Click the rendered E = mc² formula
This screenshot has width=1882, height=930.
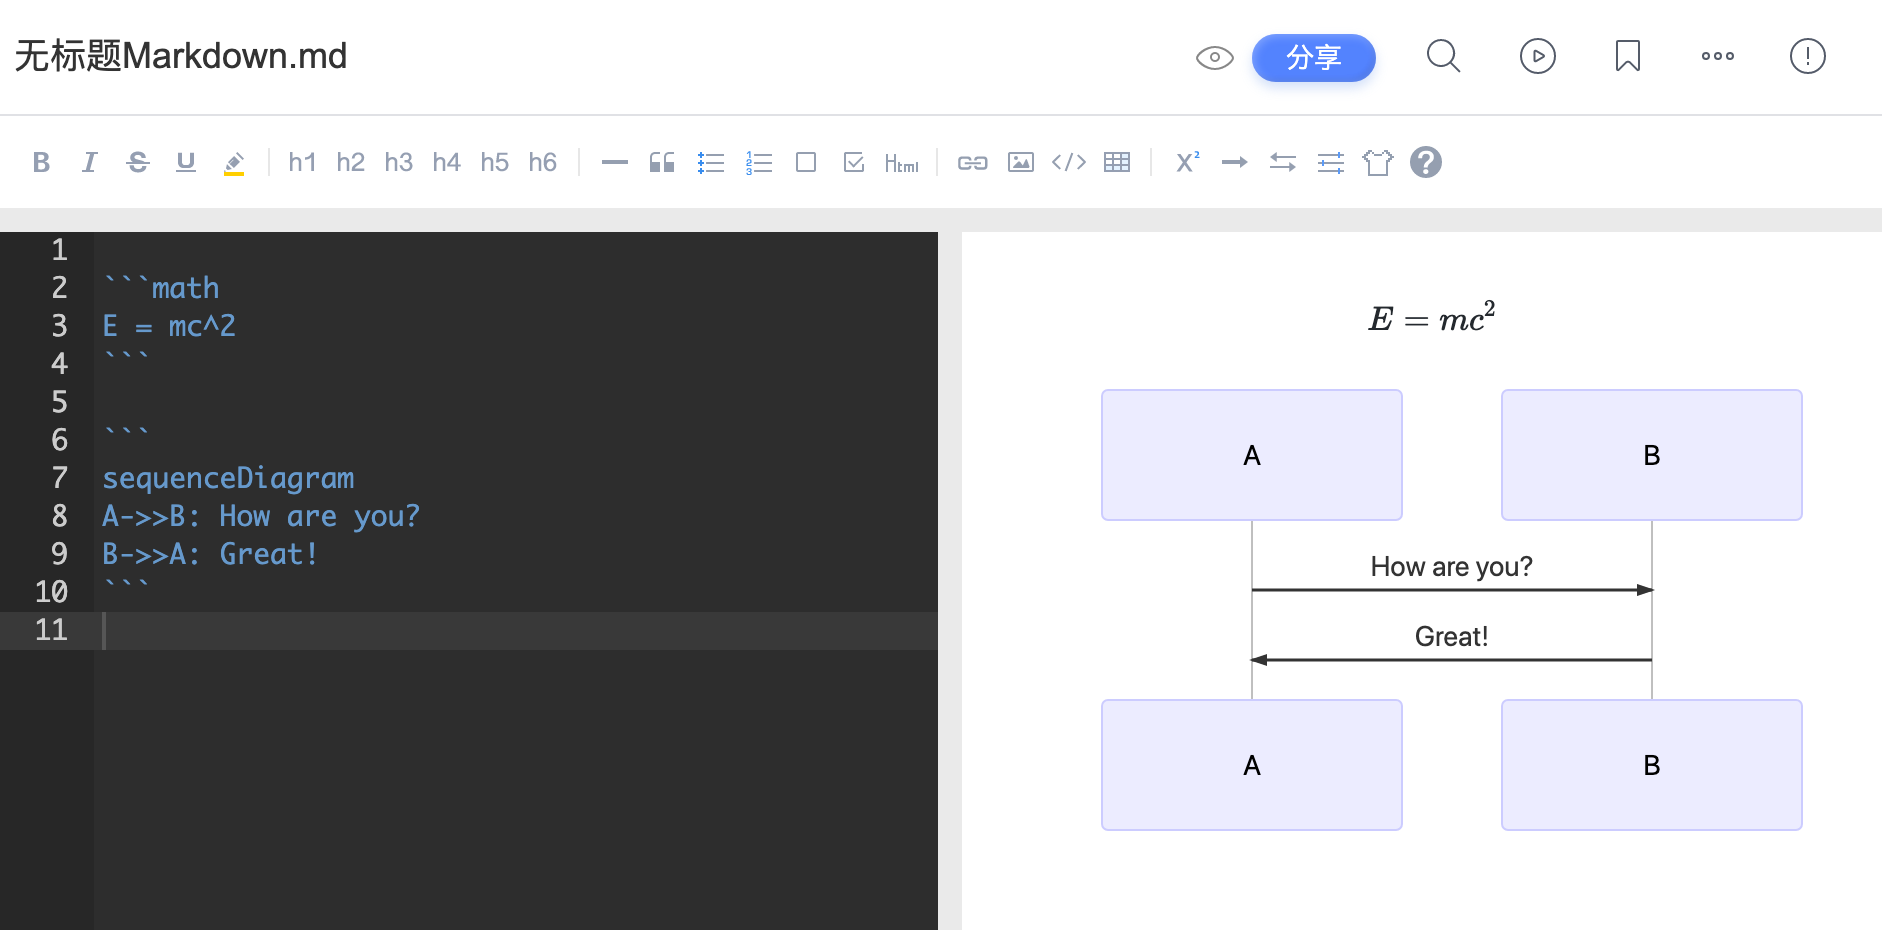(1432, 317)
